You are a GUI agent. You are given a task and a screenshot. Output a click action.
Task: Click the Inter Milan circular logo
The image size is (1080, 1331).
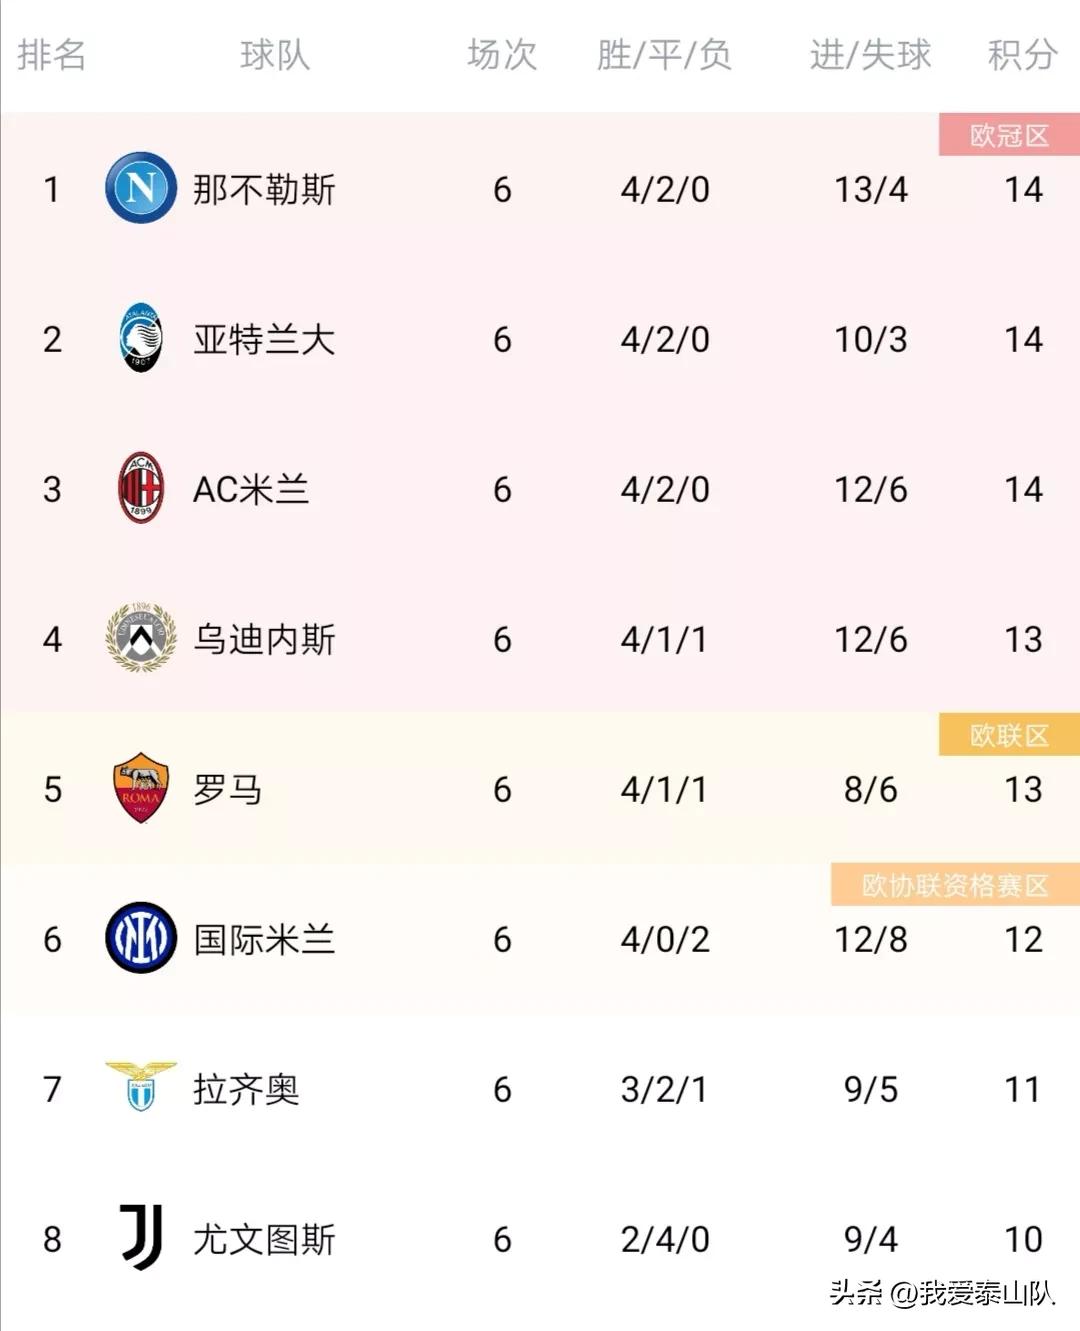[141, 938]
